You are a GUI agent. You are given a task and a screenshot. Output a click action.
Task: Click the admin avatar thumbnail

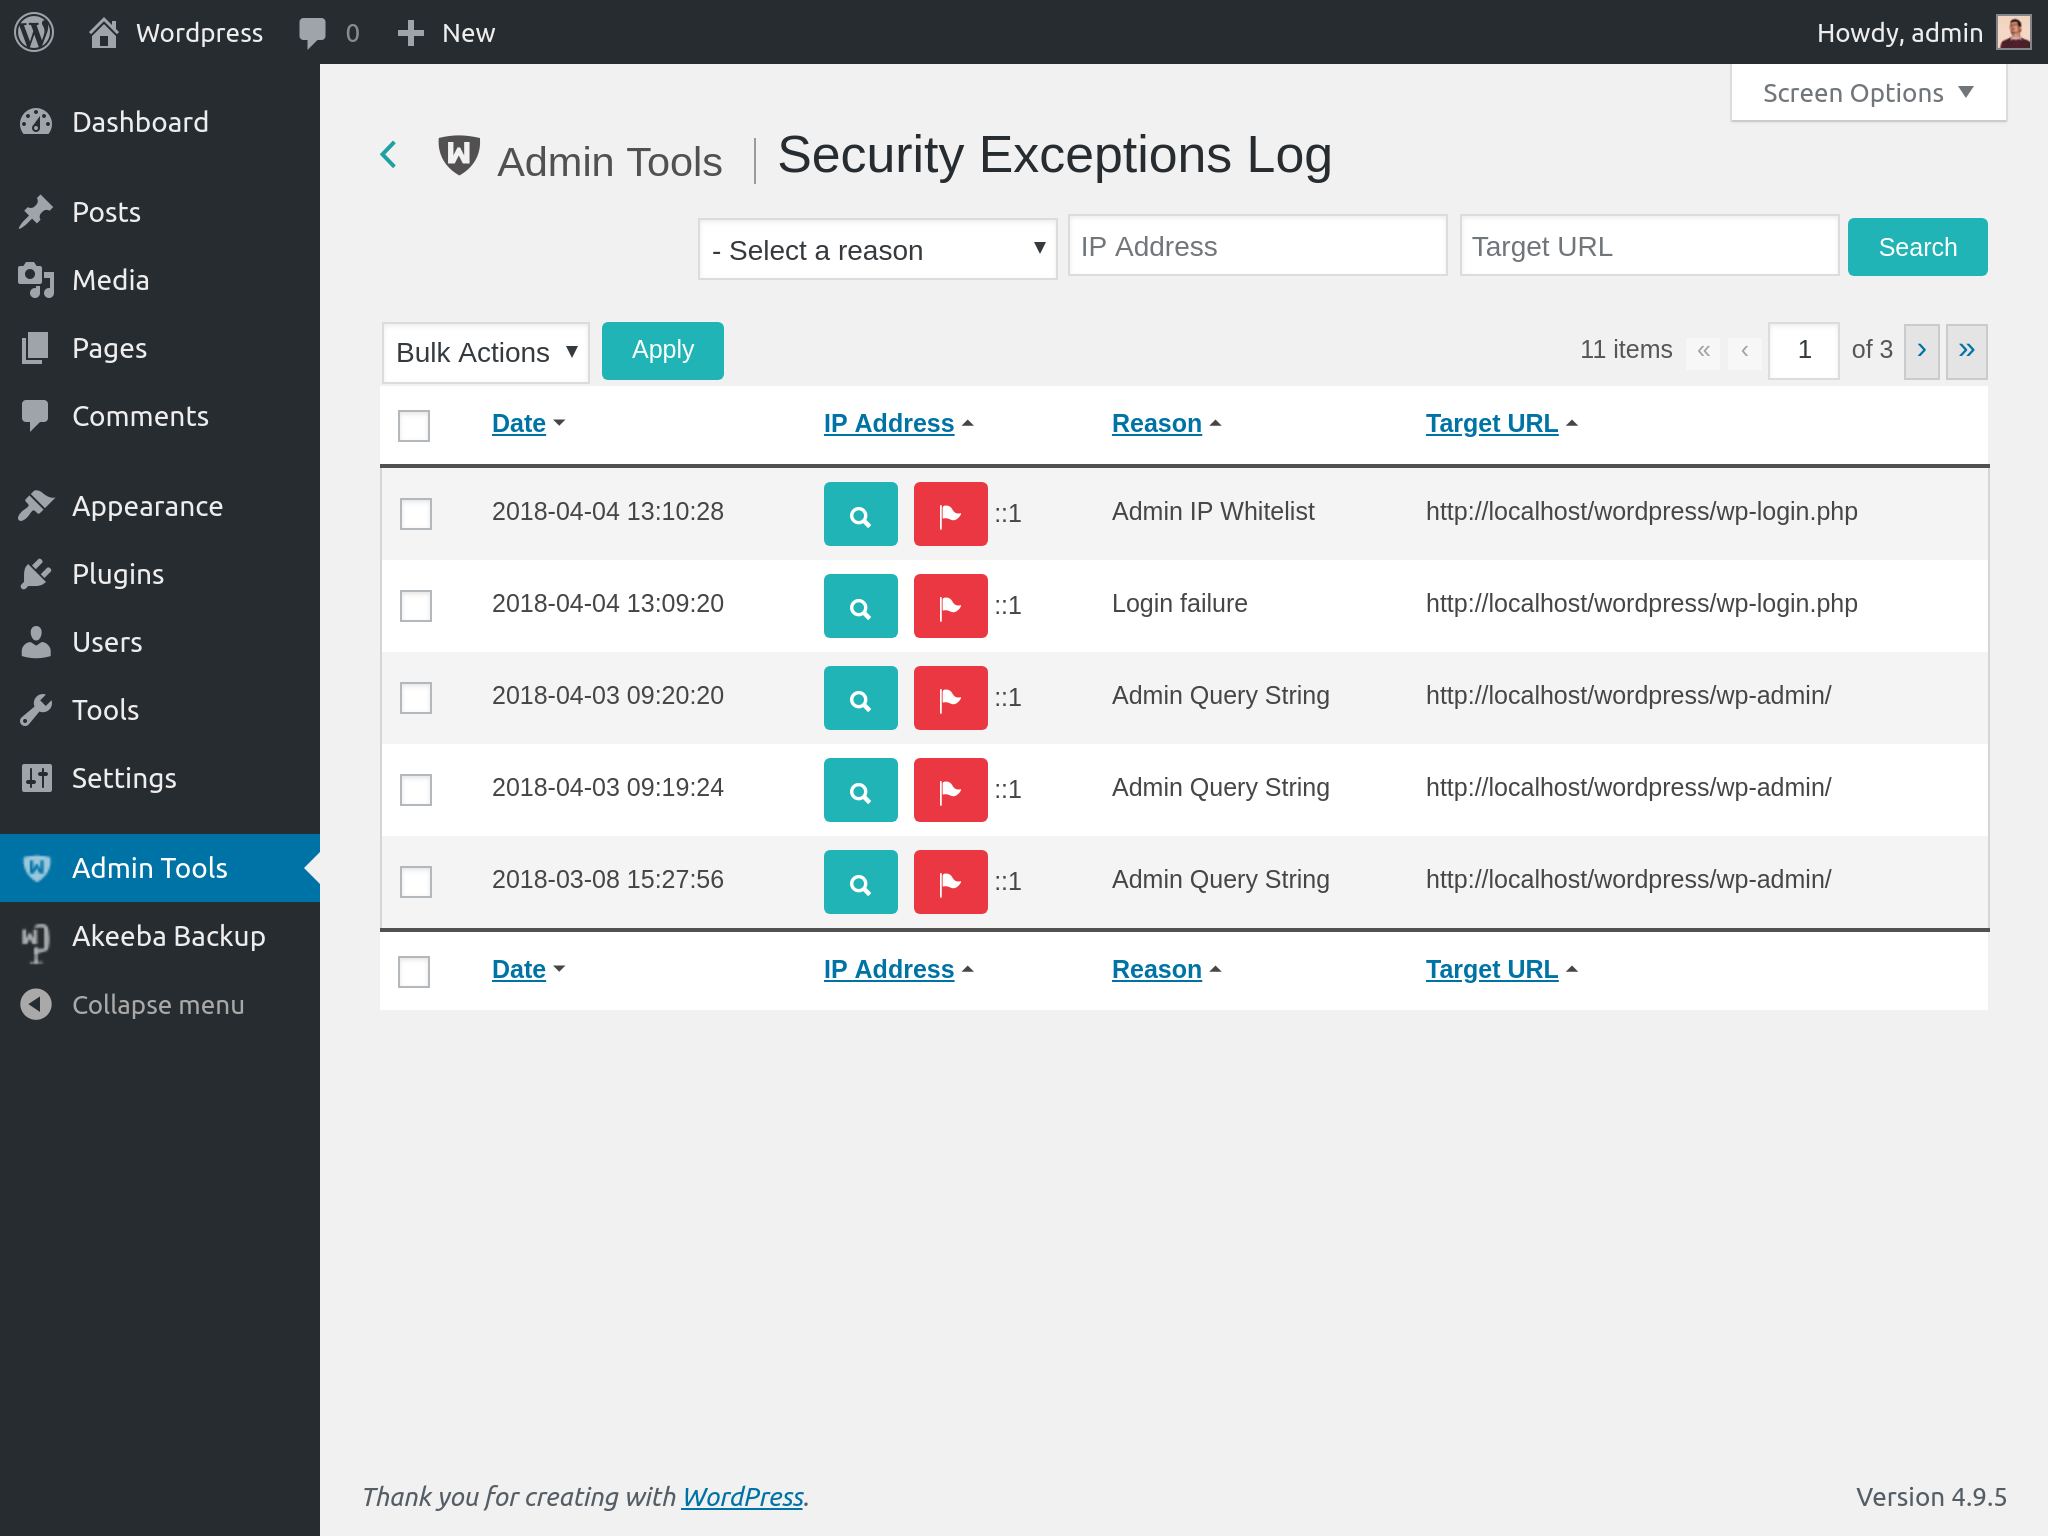(2013, 32)
